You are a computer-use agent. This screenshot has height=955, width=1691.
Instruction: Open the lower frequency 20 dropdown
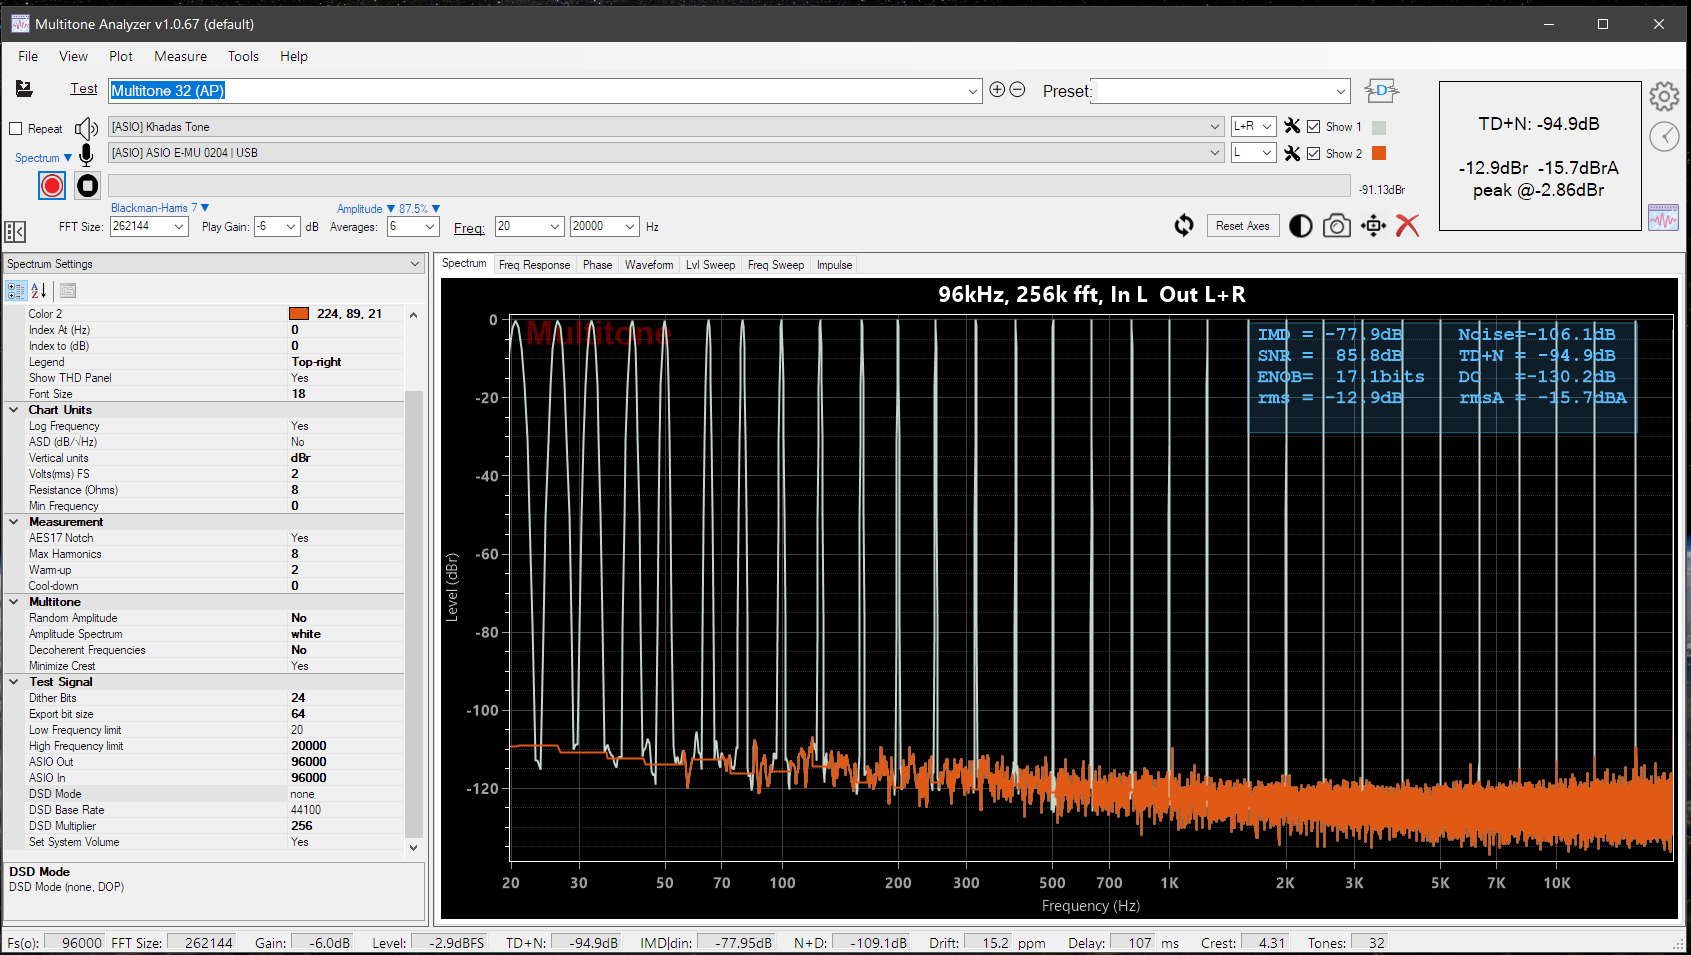point(555,227)
